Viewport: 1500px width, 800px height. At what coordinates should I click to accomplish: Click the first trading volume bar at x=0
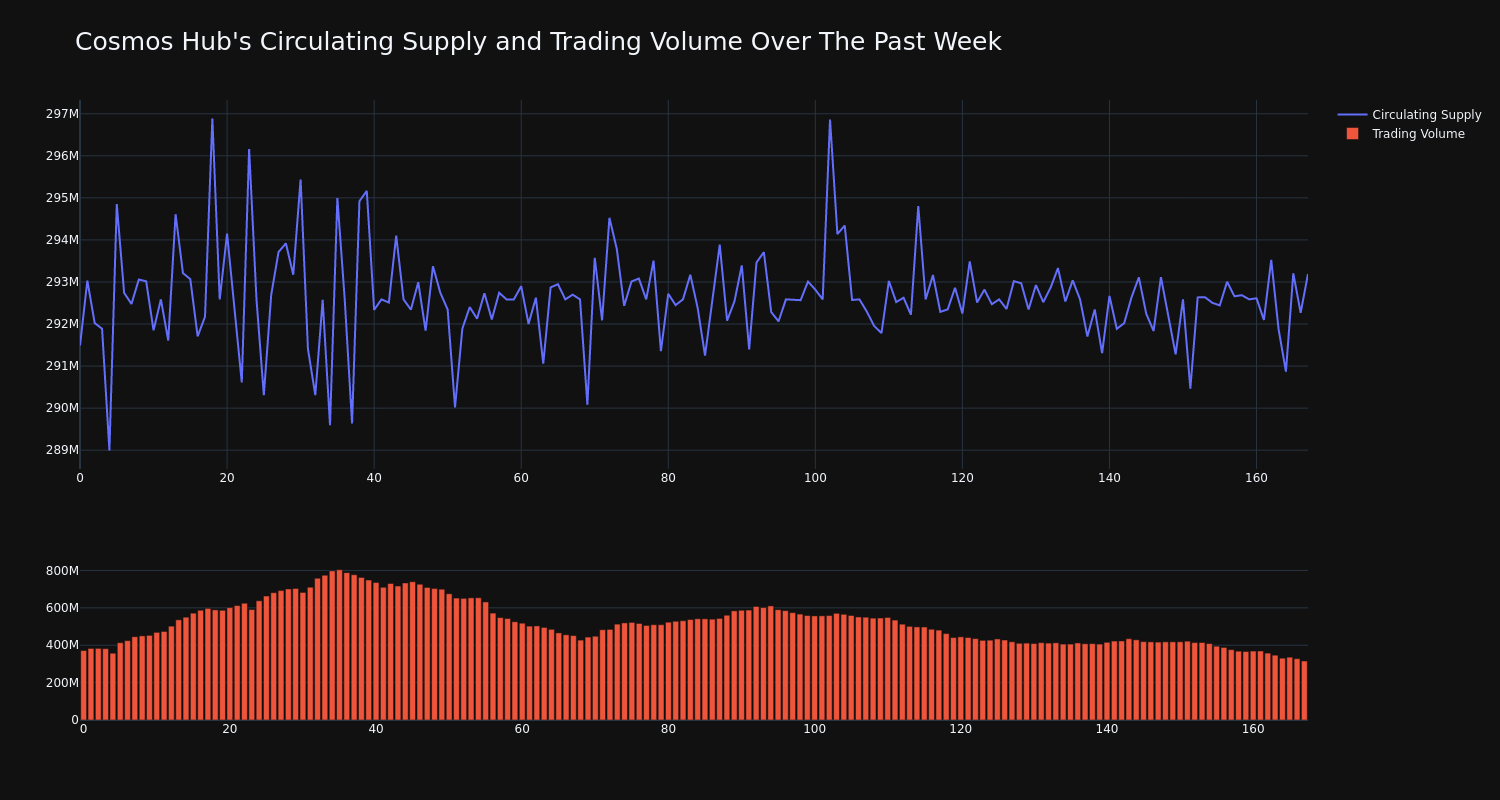coord(83,685)
